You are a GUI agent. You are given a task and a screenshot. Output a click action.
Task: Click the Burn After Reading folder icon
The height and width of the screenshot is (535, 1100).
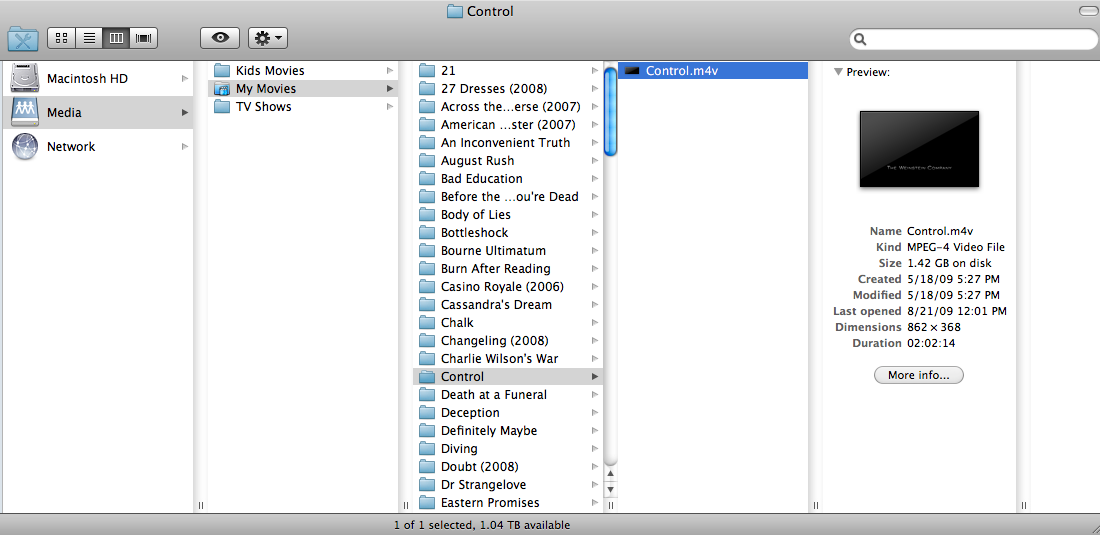pyautogui.click(x=427, y=269)
